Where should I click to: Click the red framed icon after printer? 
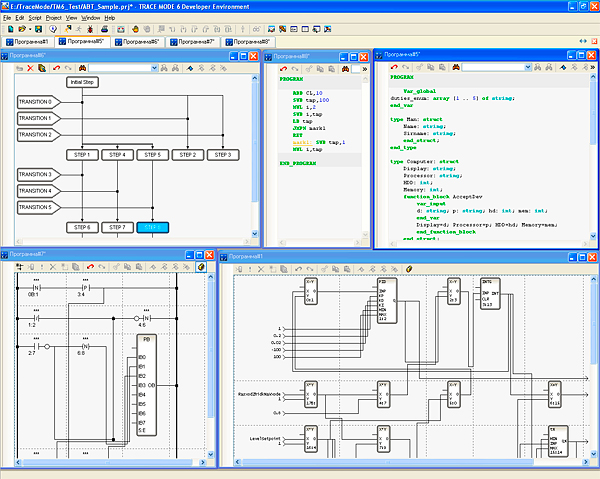(x=121, y=29)
